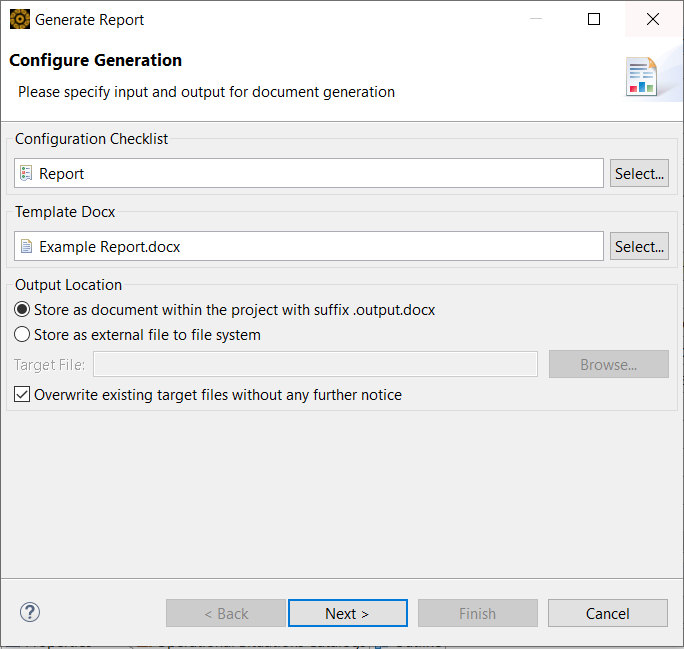Choose Store as document within the project
The width and height of the screenshot is (684, 649).
click(x=22, y=310)
